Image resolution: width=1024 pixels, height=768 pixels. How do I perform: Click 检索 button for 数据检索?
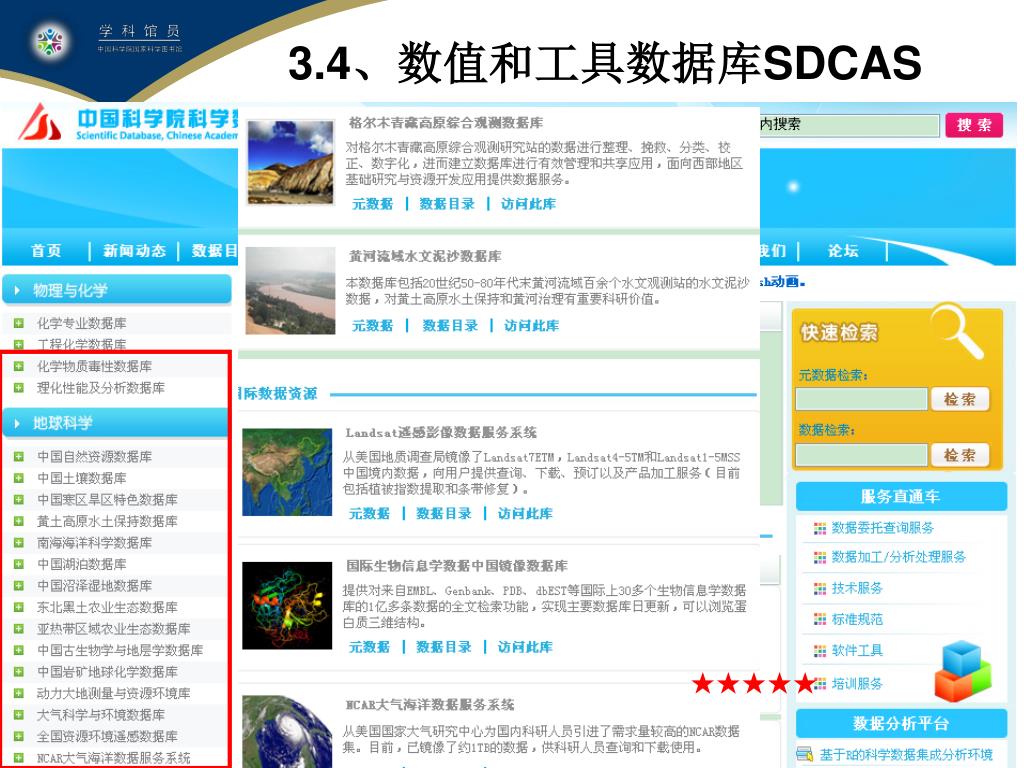(959, 455)
